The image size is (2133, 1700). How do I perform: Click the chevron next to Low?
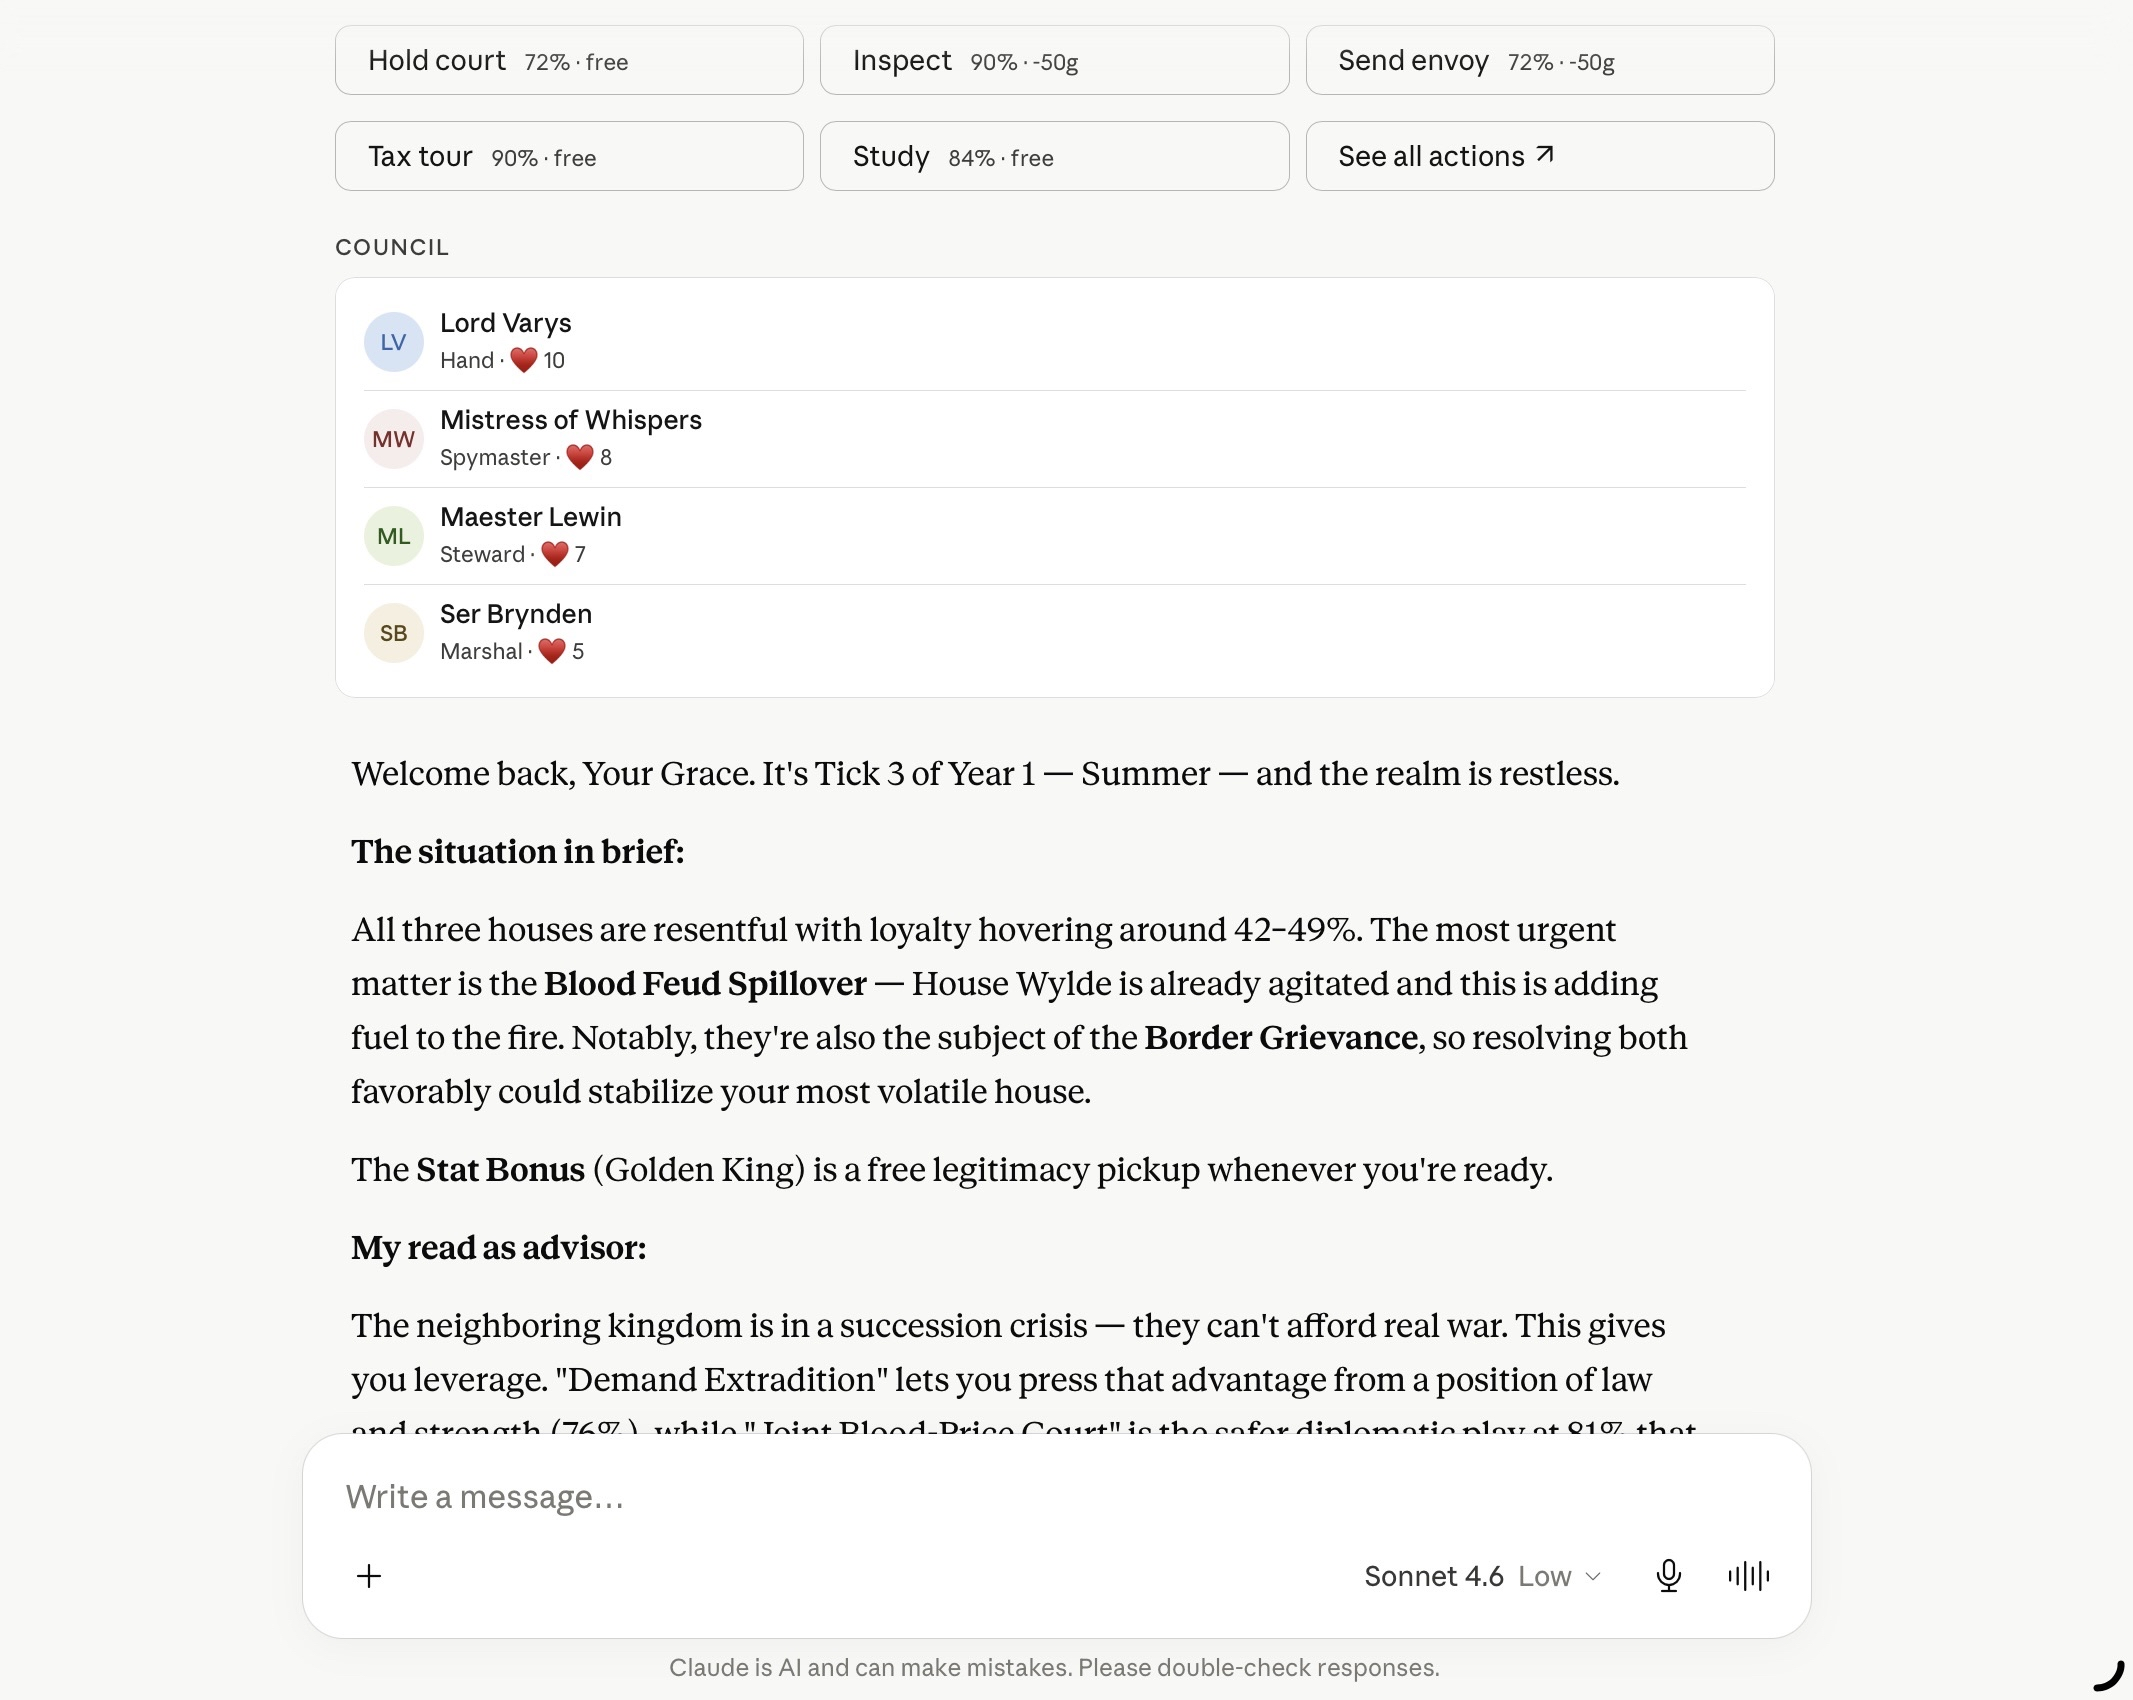[1594, 1577]
